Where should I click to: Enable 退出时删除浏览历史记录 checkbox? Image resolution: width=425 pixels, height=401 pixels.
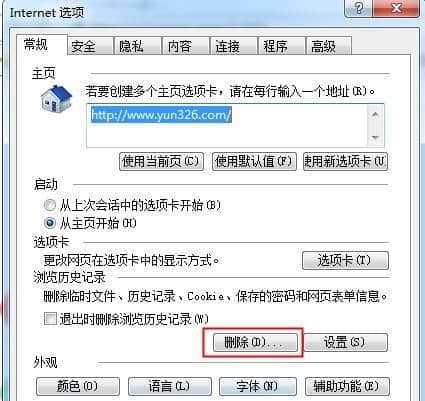(x=50, y=318)
